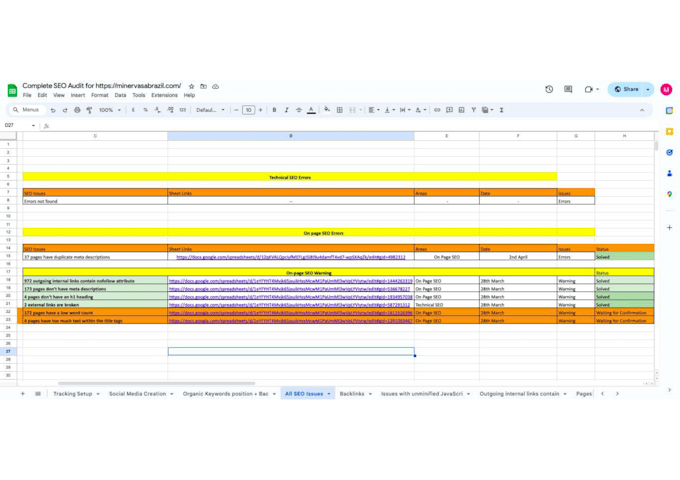Switch to Tracking Setup sheet tab

(x=72, y=394)
